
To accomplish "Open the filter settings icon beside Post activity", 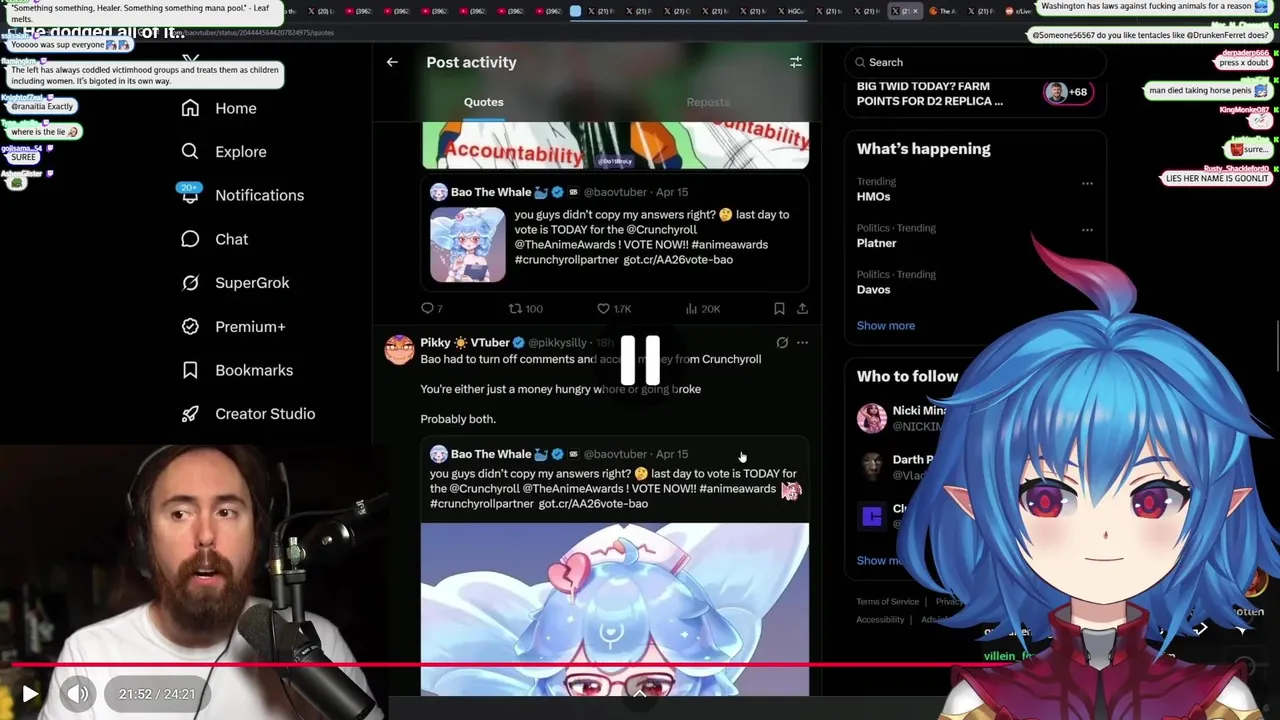I will tap(796, 62).
